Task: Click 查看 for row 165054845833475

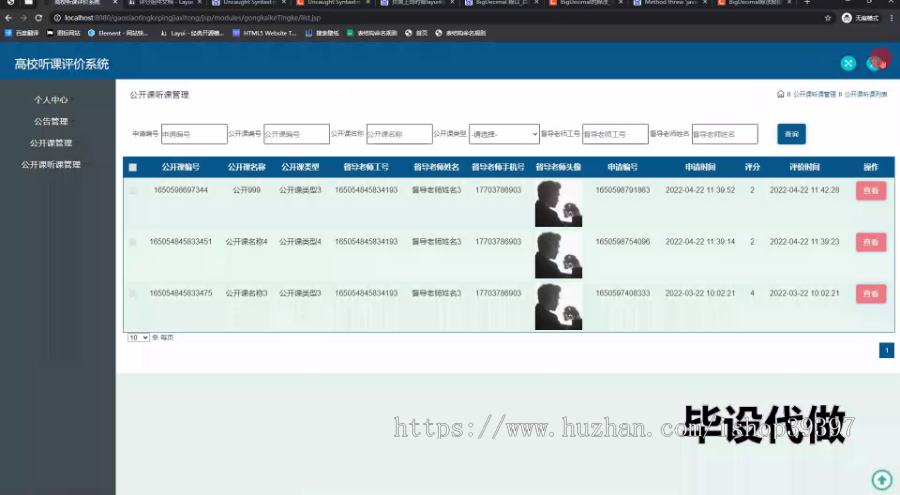Action: tap(871, 294)
